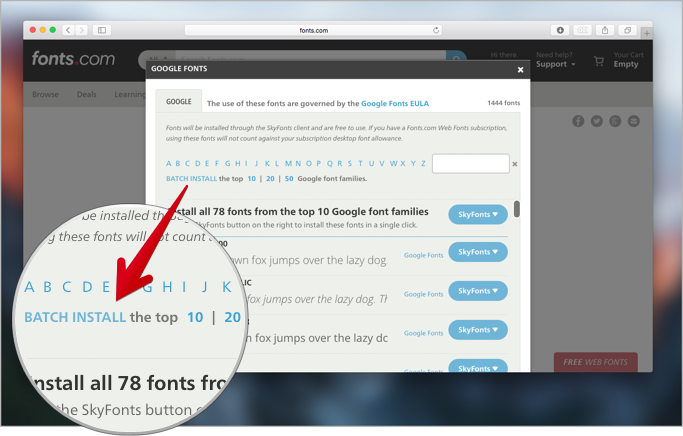Click the font list scrollbar thumb

pyautogui.click(x=517, y=209)
